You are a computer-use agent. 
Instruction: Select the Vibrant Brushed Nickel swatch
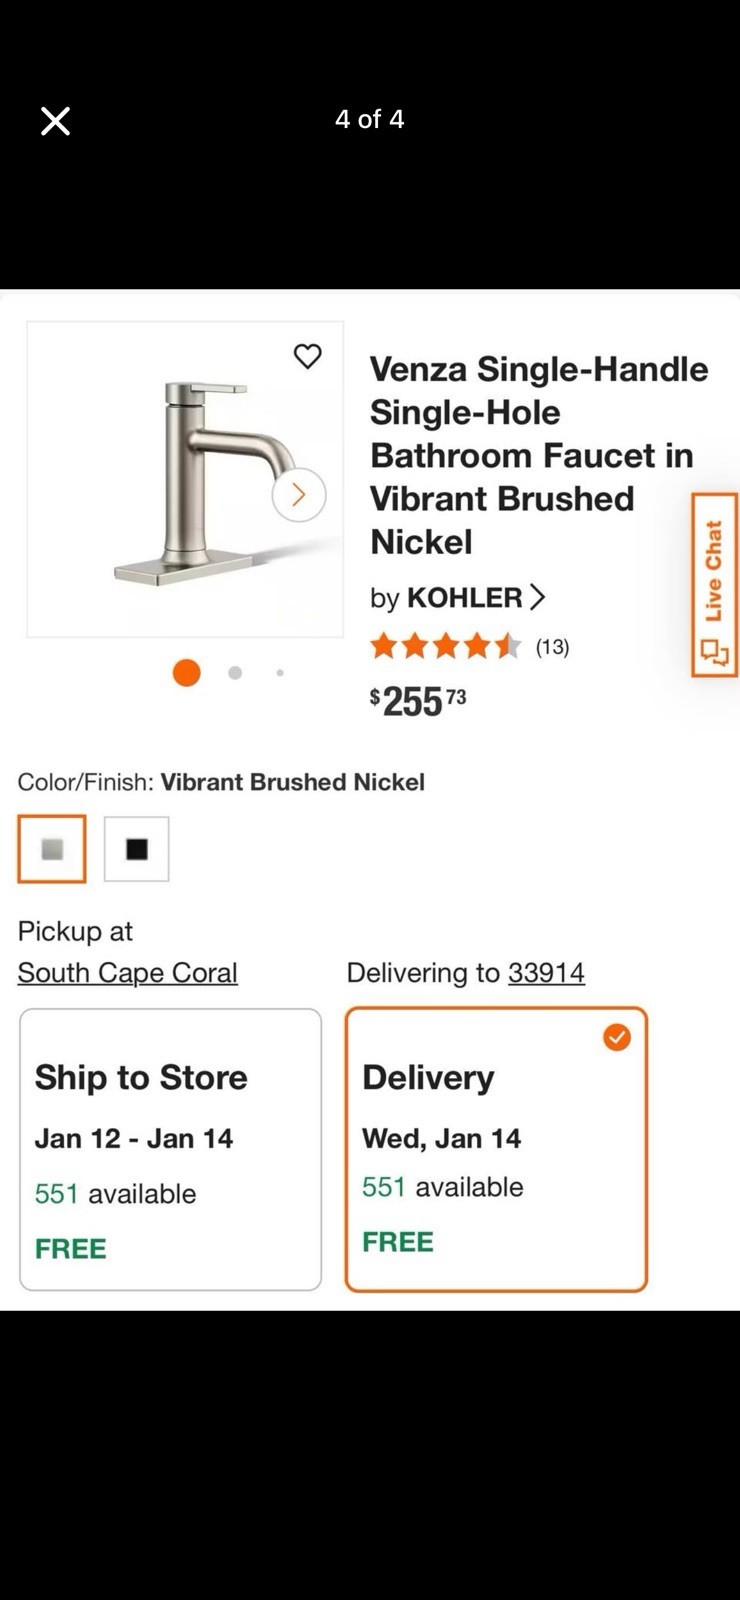pos(52,849)
